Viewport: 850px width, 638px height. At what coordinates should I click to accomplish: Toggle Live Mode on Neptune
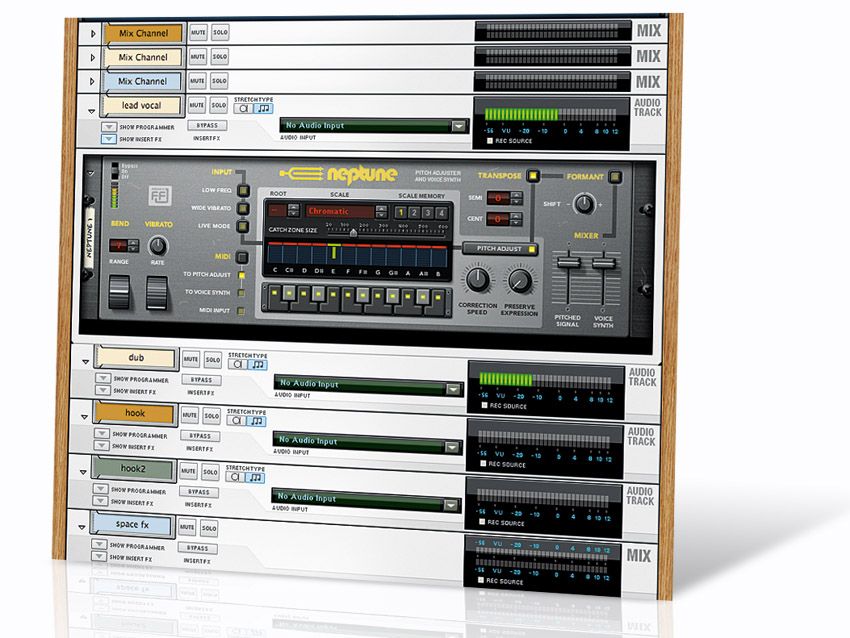click(x=242, y=228)
